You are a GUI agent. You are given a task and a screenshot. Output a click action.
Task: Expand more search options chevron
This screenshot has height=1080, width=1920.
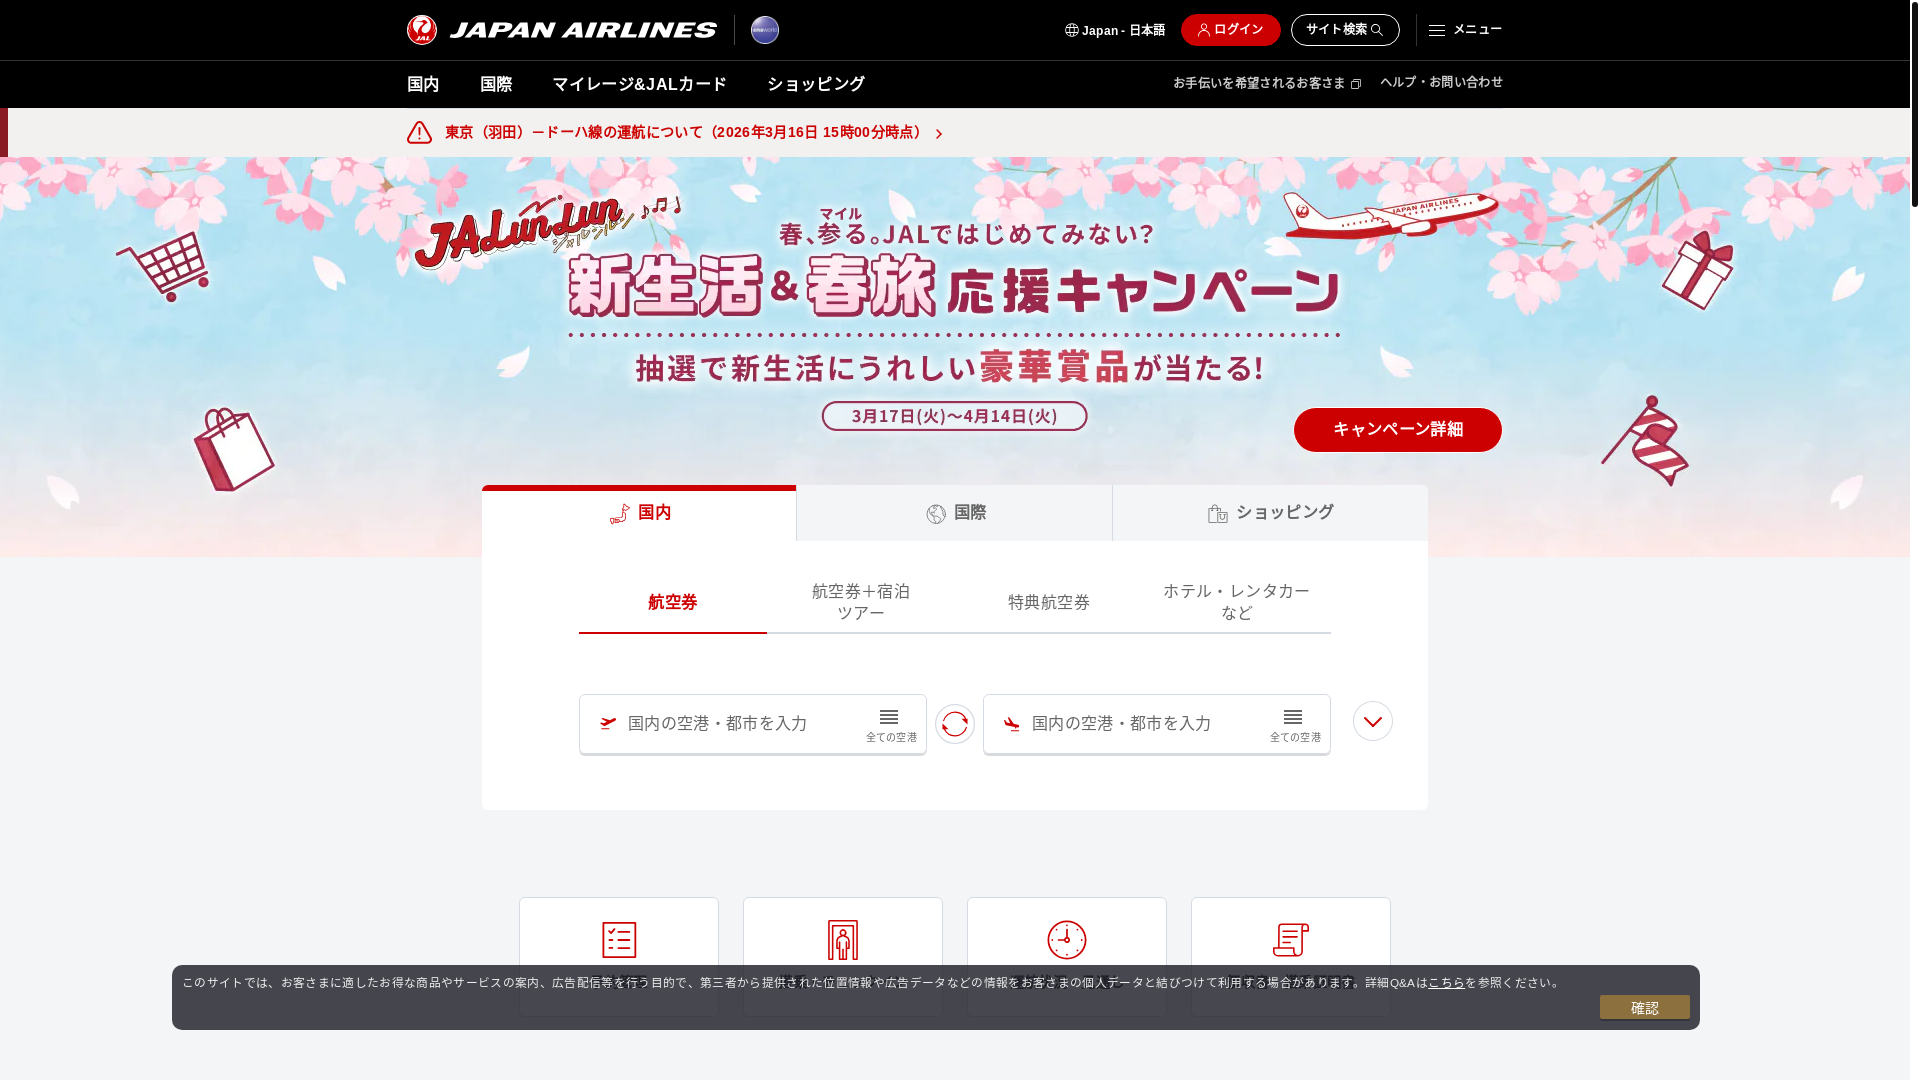[x=1372, y=721]
